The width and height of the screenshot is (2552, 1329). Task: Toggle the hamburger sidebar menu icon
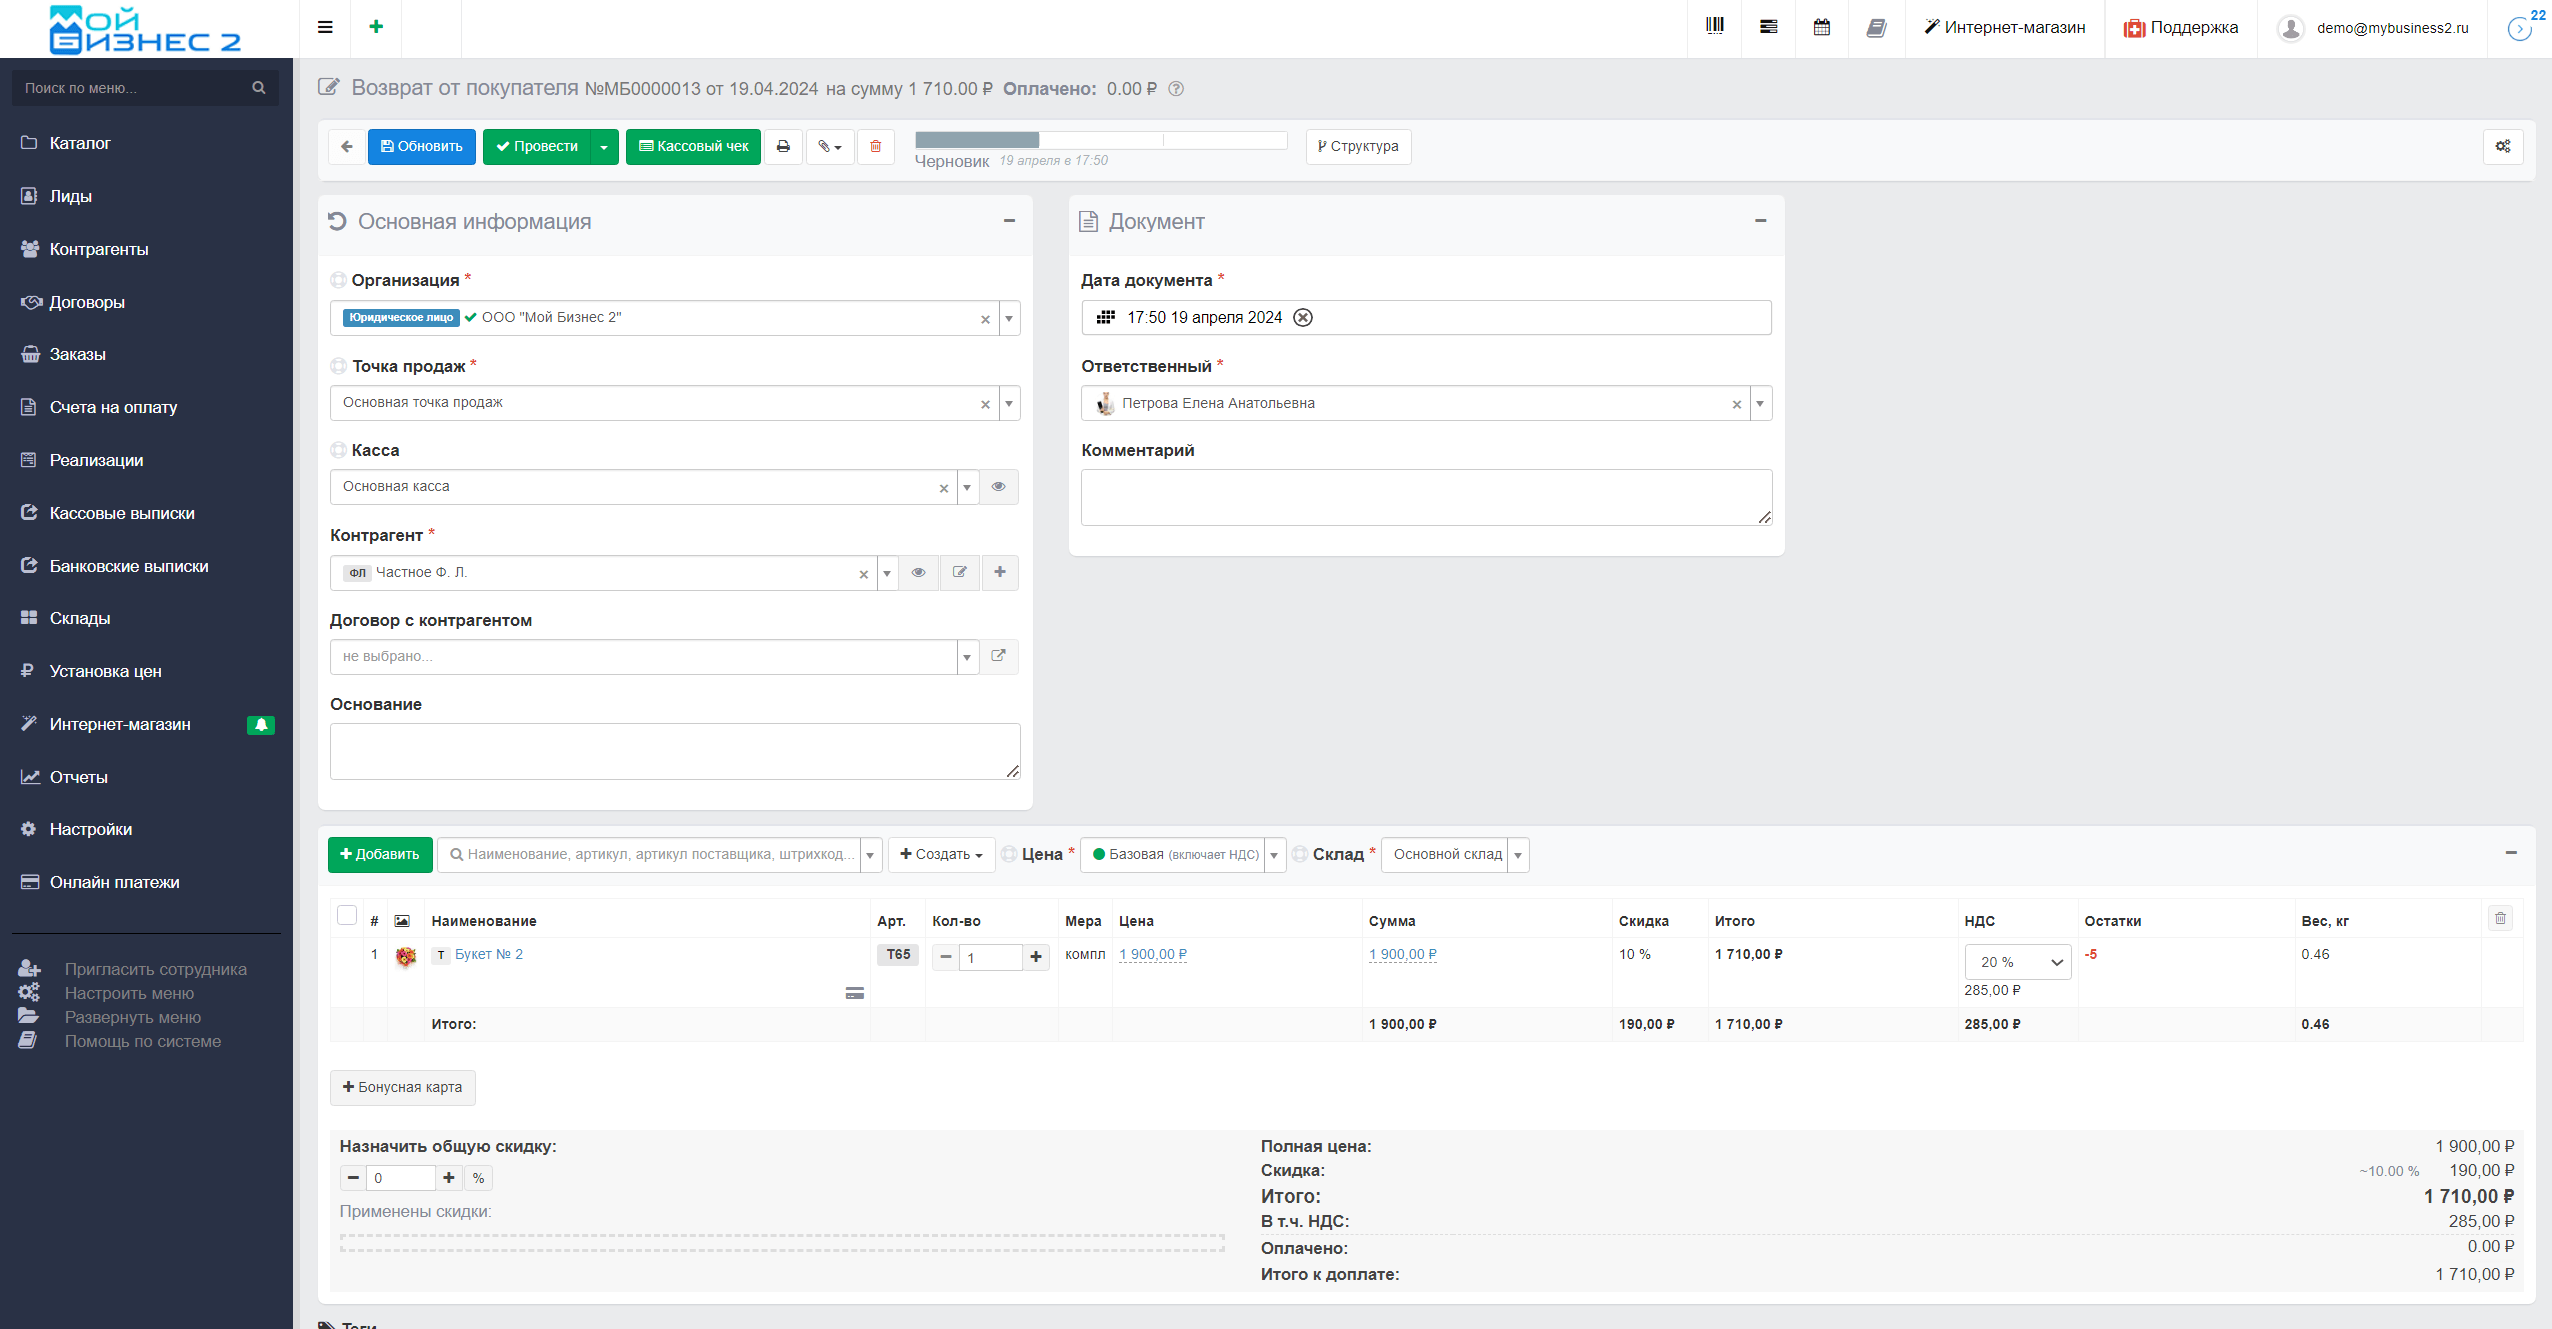(325, 27)
